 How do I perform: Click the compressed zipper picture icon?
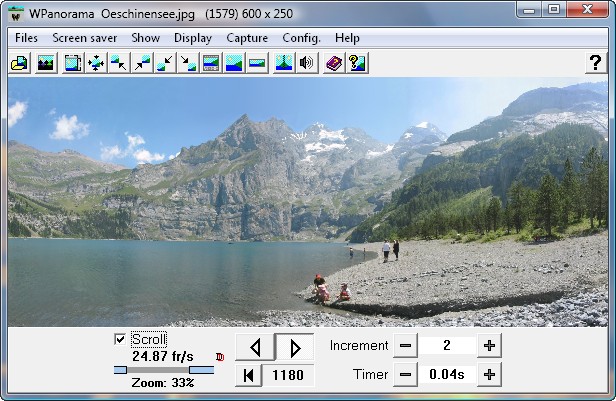pos(284,63)
